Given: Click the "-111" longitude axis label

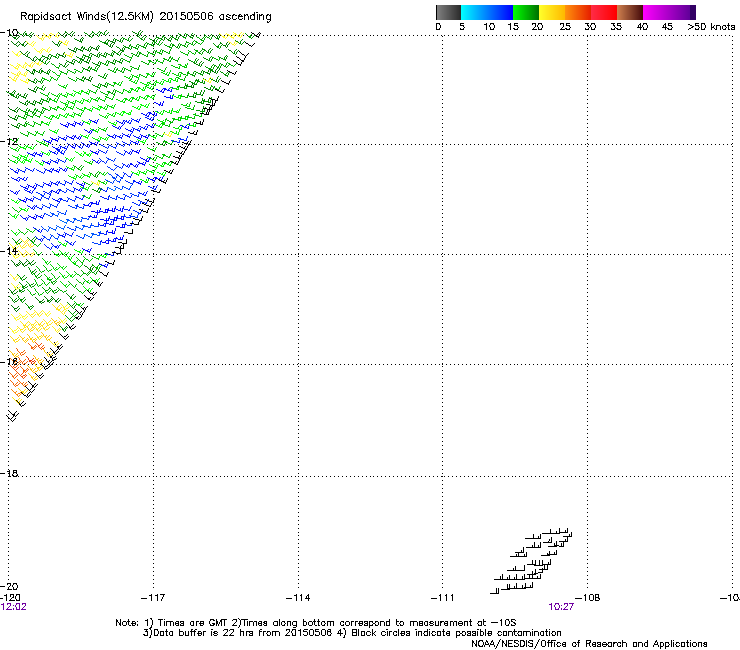Looking at the screenshot, I should coord(443,598).
